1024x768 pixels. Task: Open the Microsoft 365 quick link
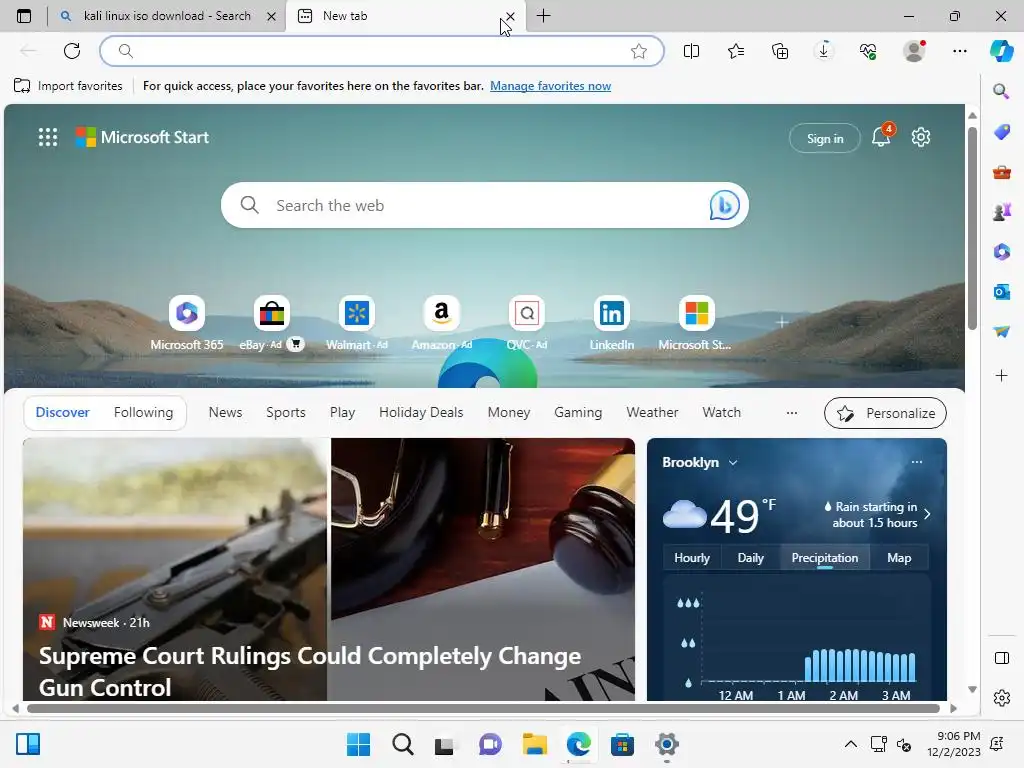[187, 323]
